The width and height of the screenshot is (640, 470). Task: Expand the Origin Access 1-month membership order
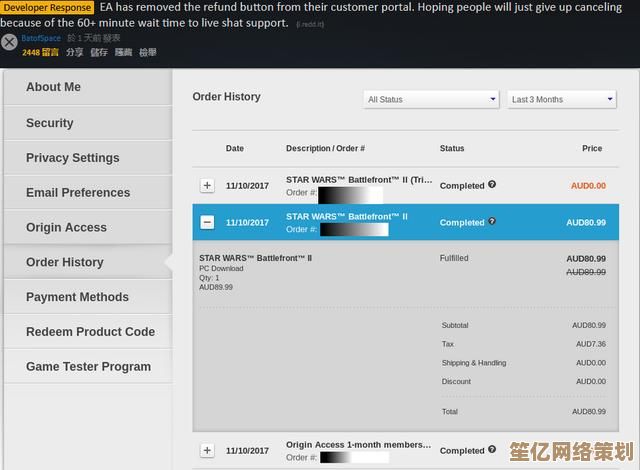207,450
